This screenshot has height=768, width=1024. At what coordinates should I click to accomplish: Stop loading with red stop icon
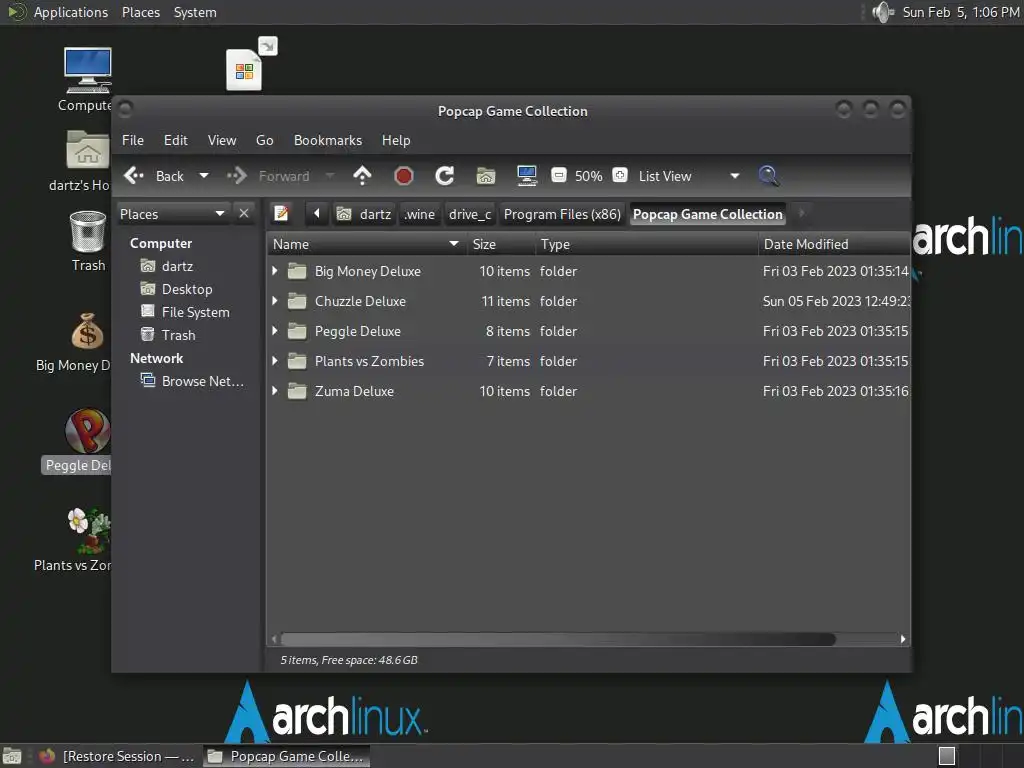click(x=404, y=176)
